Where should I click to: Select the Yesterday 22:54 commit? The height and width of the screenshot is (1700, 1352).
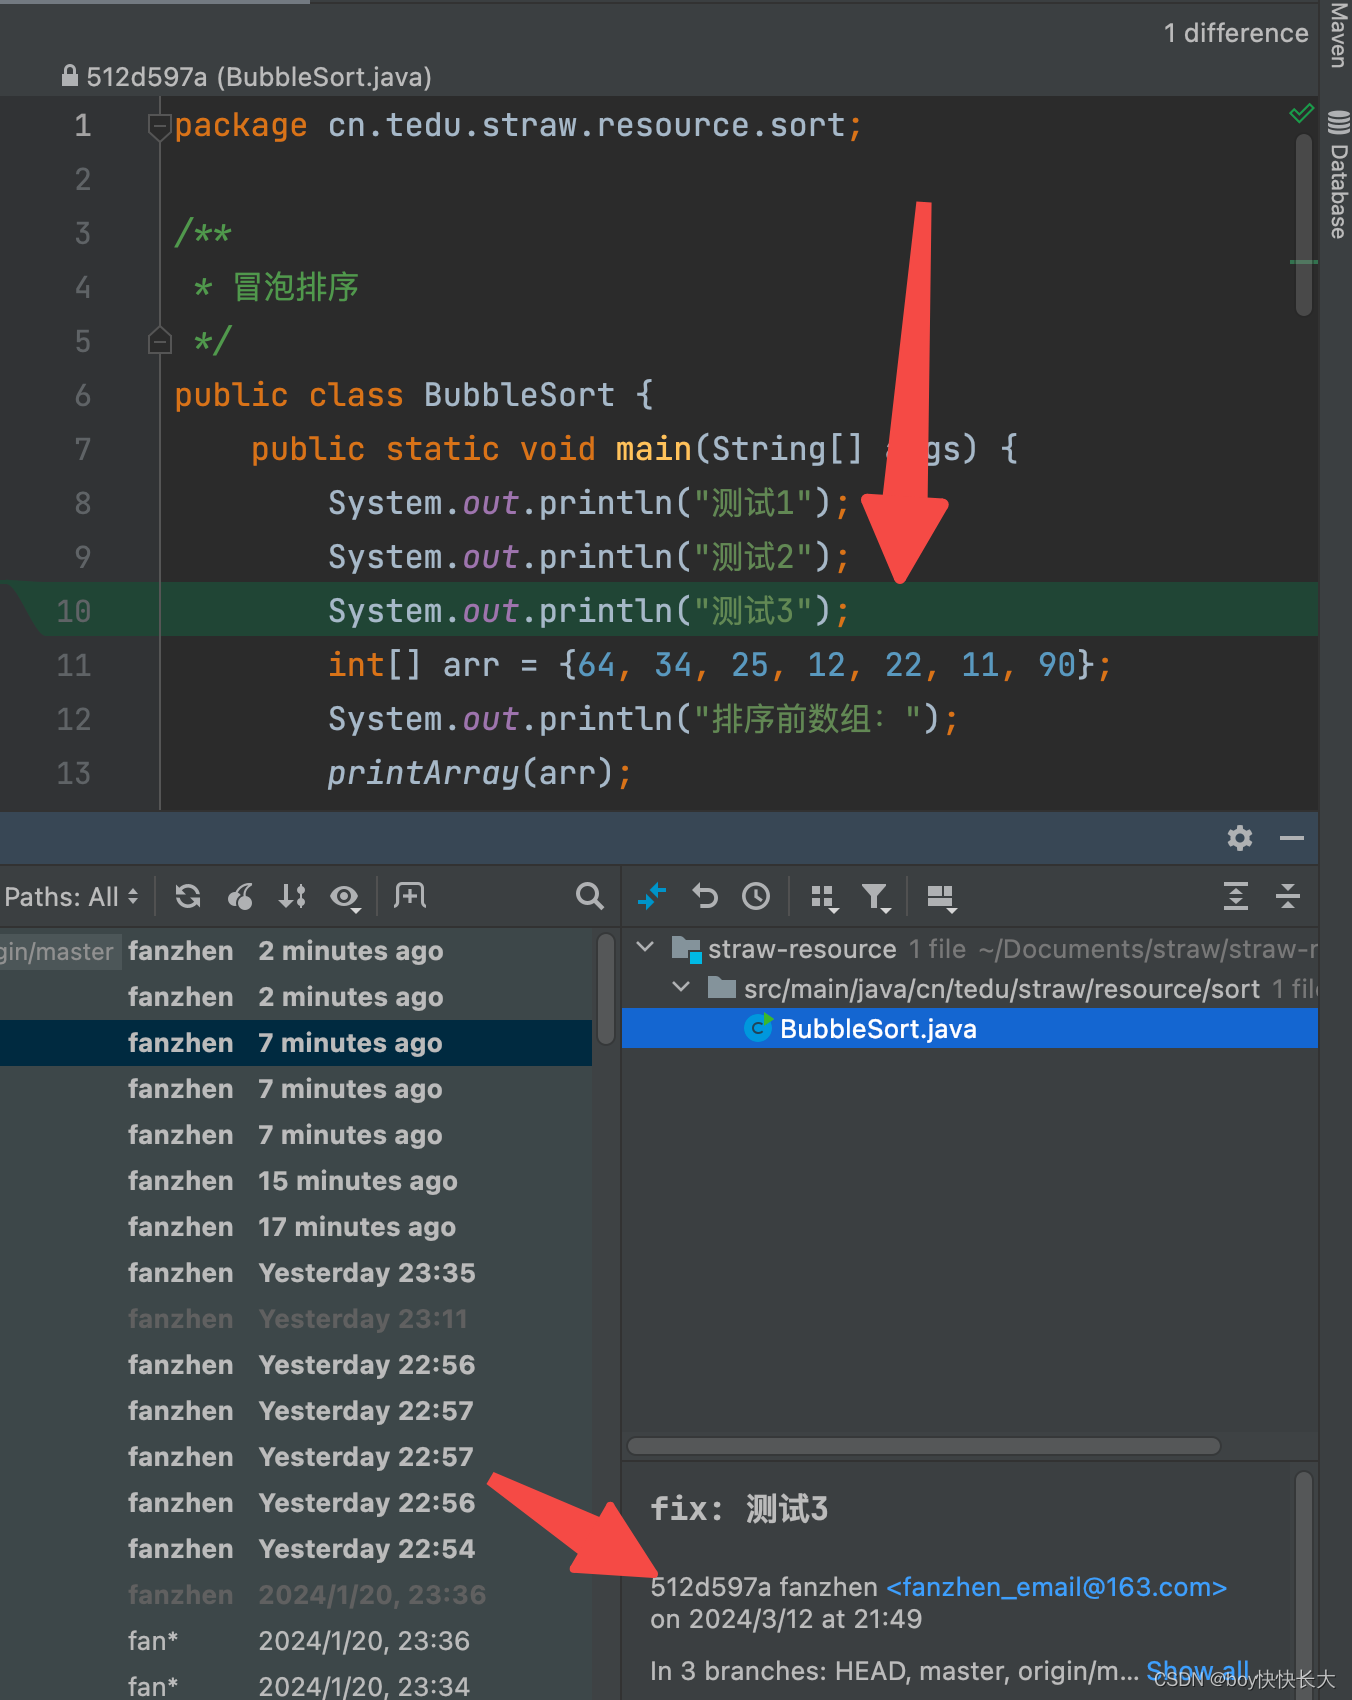coord(296,1549)
